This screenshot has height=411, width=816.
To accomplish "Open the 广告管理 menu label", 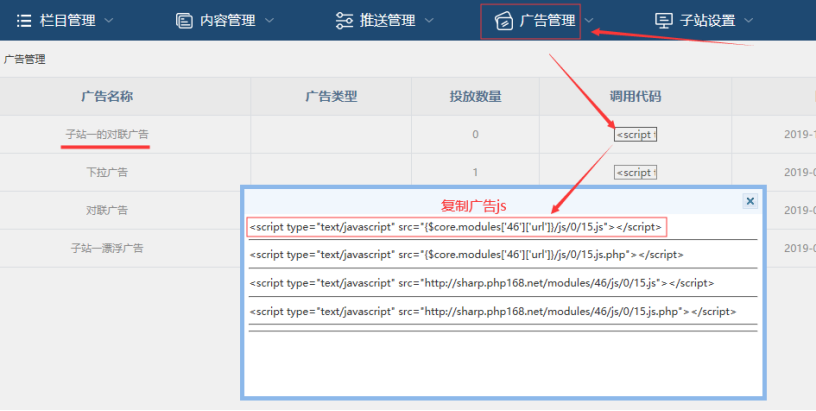I will 547,21.
